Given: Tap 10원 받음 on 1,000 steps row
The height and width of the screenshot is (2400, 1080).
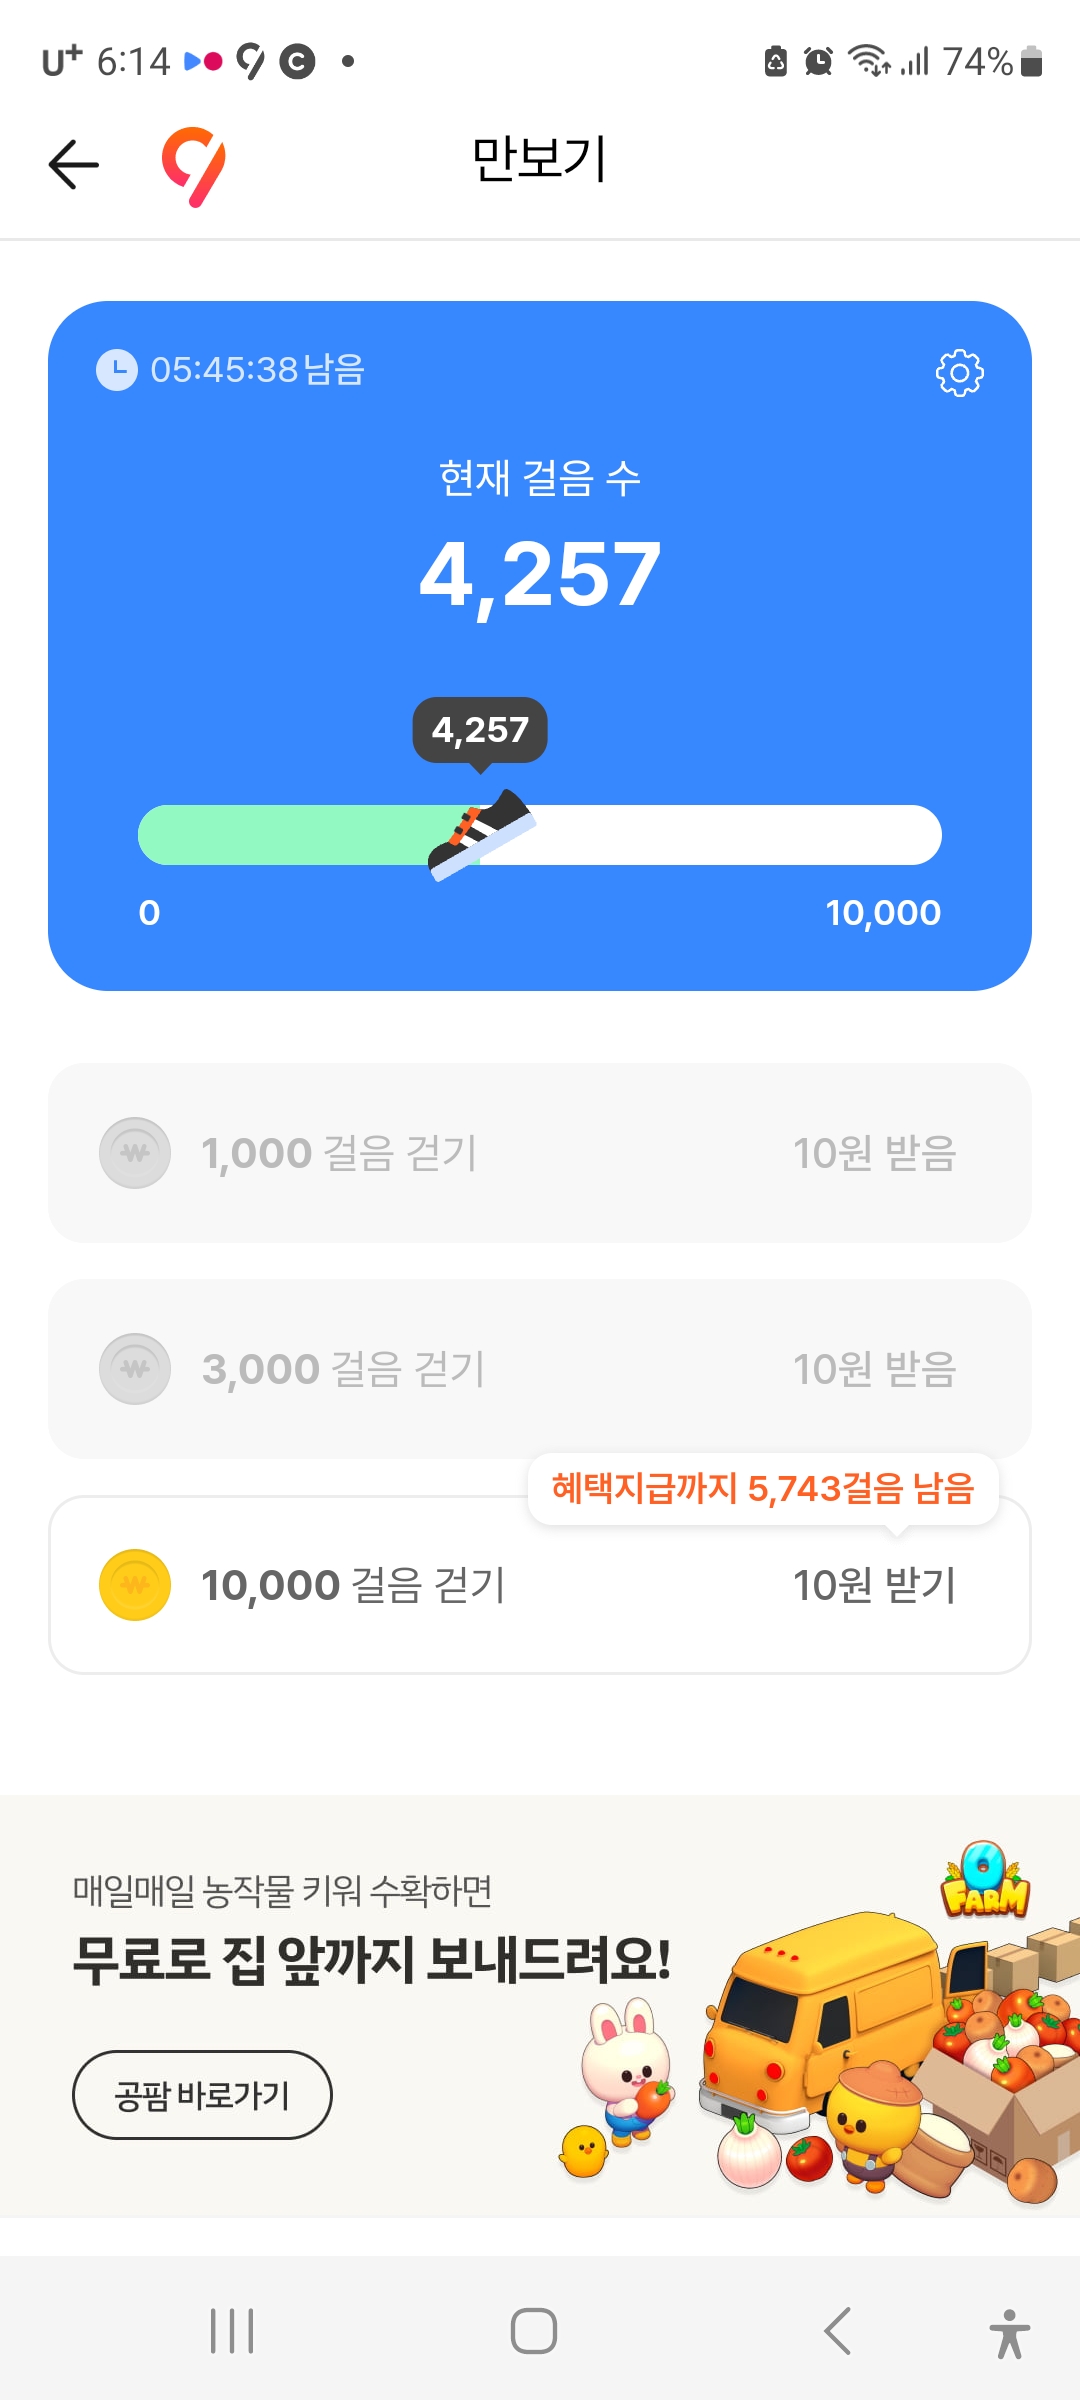Looking at the screenshot, I should tap(874, 1153).
